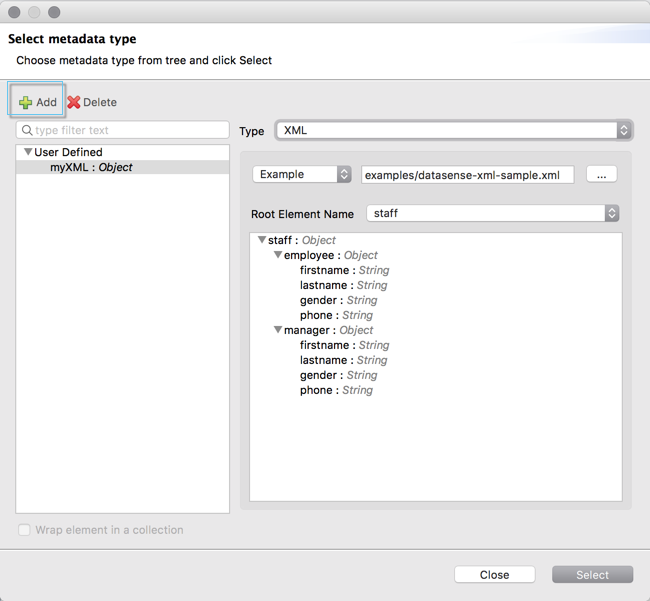Select myXML object in tree
650x601 pixels.
pyautogui.click(x=91, y=168)
